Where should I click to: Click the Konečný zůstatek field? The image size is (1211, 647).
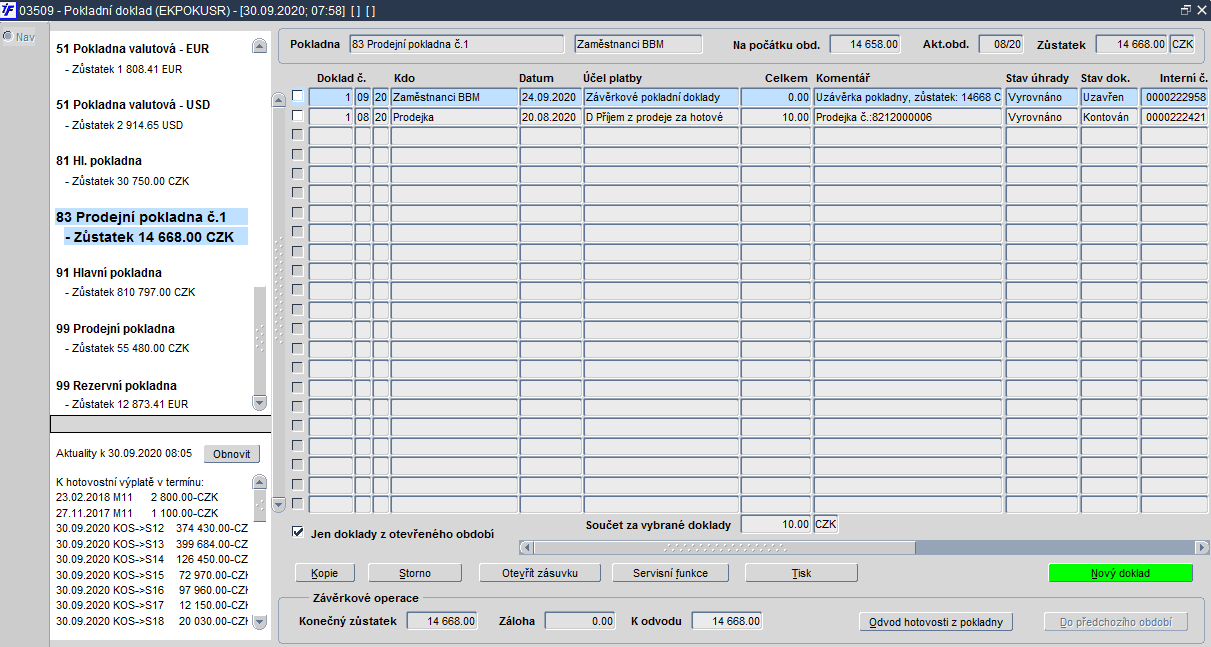442,621
